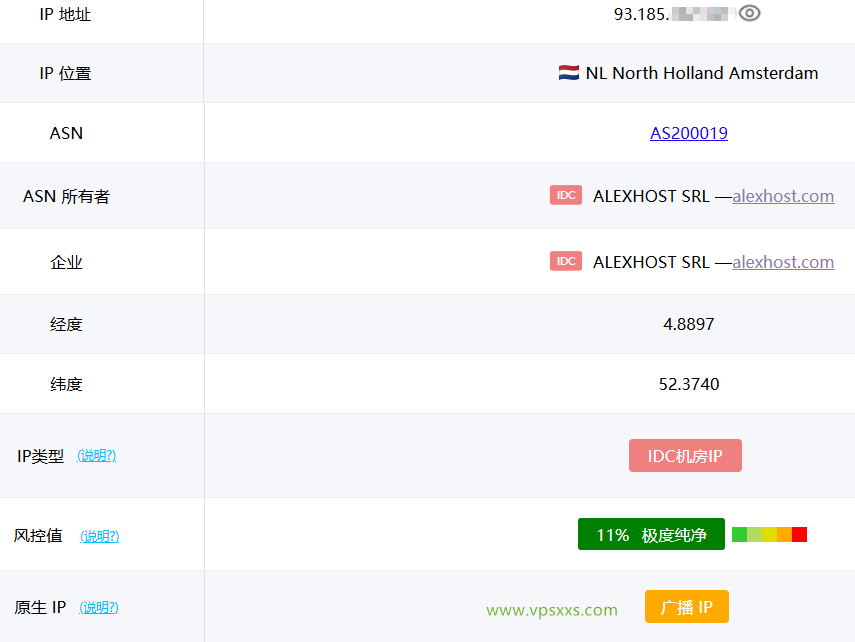Image resolution: width=855 pixels, height=642 pixels.
Task: Click the red segment of risk scale
Action: click(x=799, y=535)
